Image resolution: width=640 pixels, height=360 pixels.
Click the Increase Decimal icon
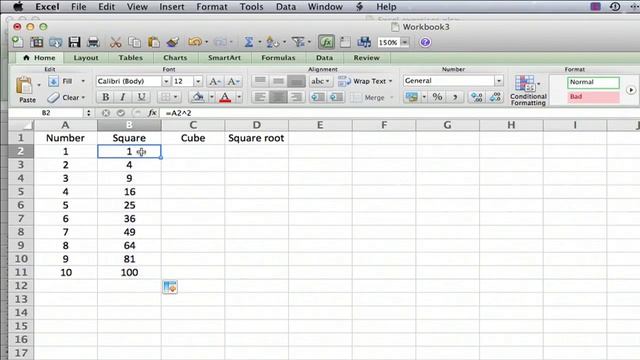pyautogui.click(x=476, y=97)
